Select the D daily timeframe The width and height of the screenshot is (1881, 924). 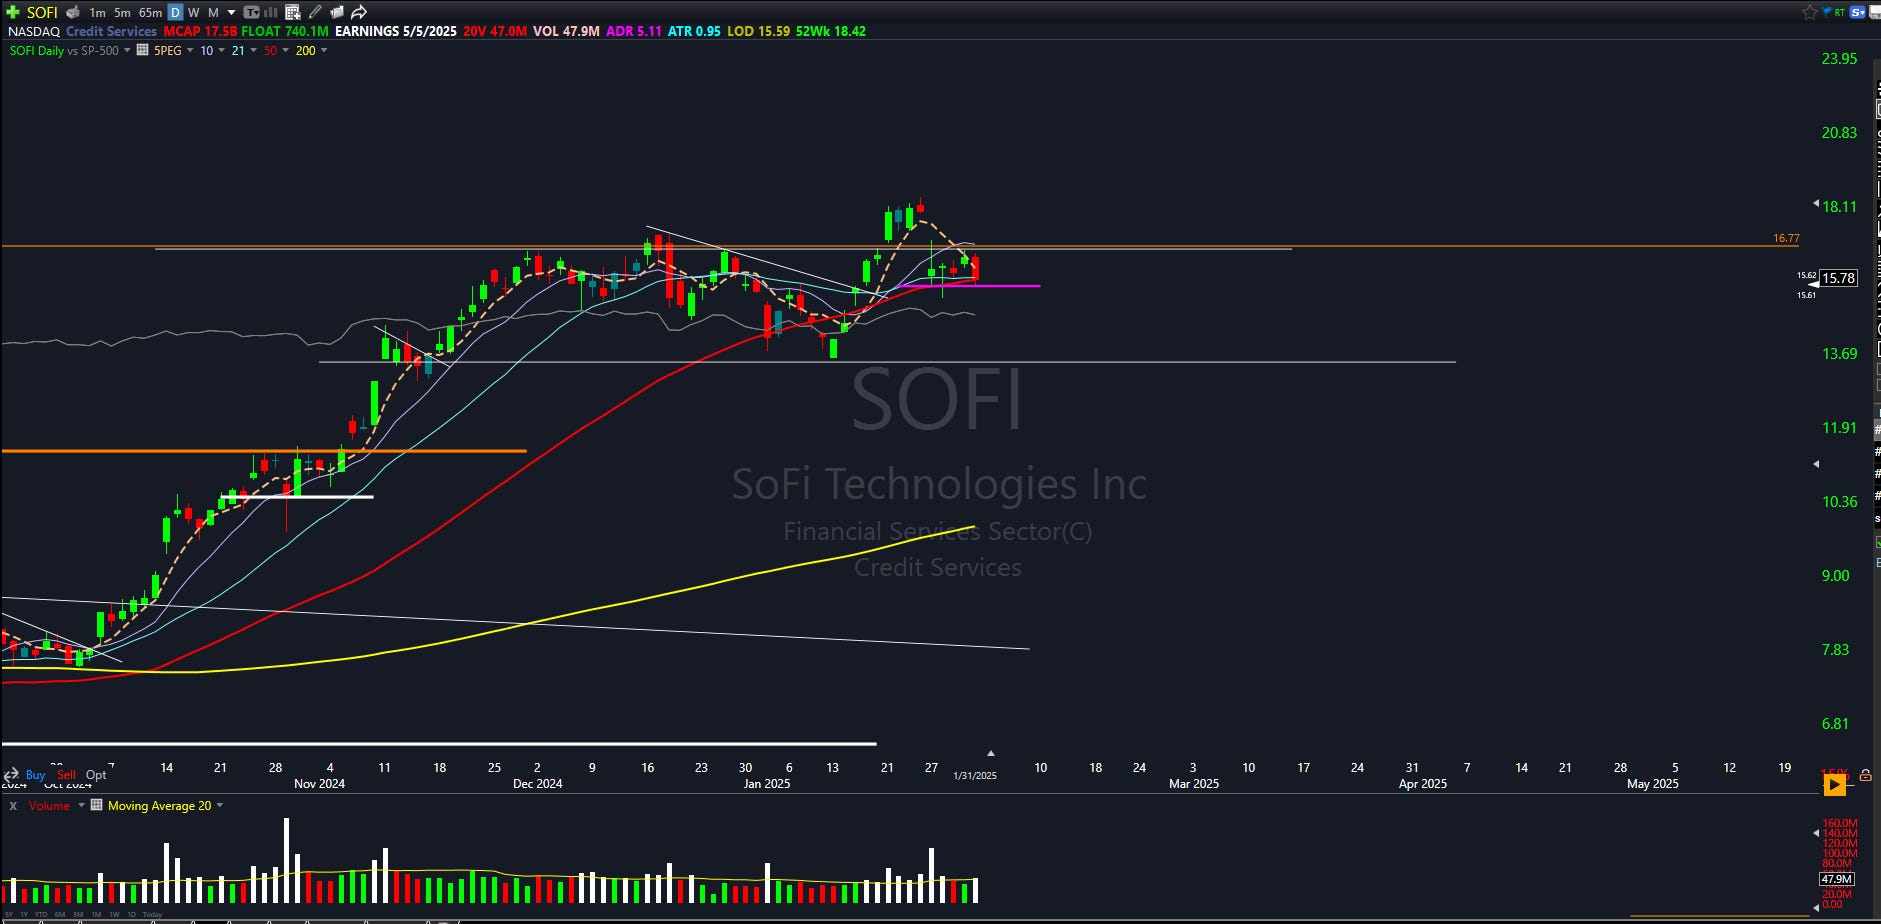pos(175,12)
